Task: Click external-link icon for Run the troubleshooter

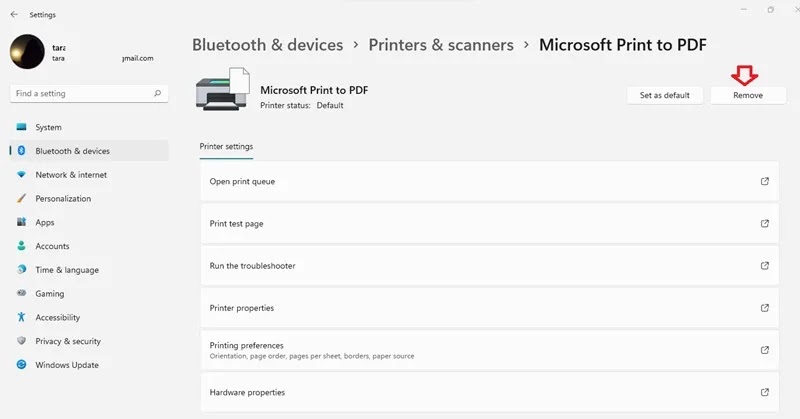Action: pyautogui.click(x=764, y=266)
